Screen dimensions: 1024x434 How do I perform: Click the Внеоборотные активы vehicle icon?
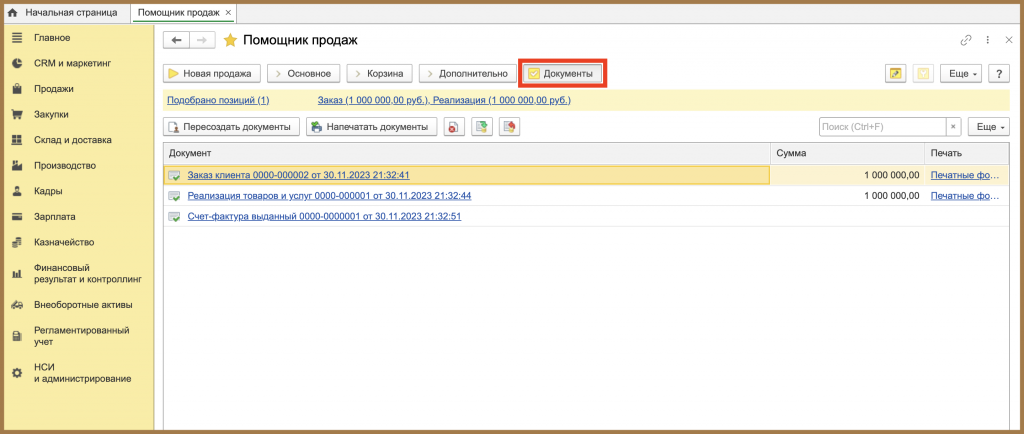(x=18, y=305)
